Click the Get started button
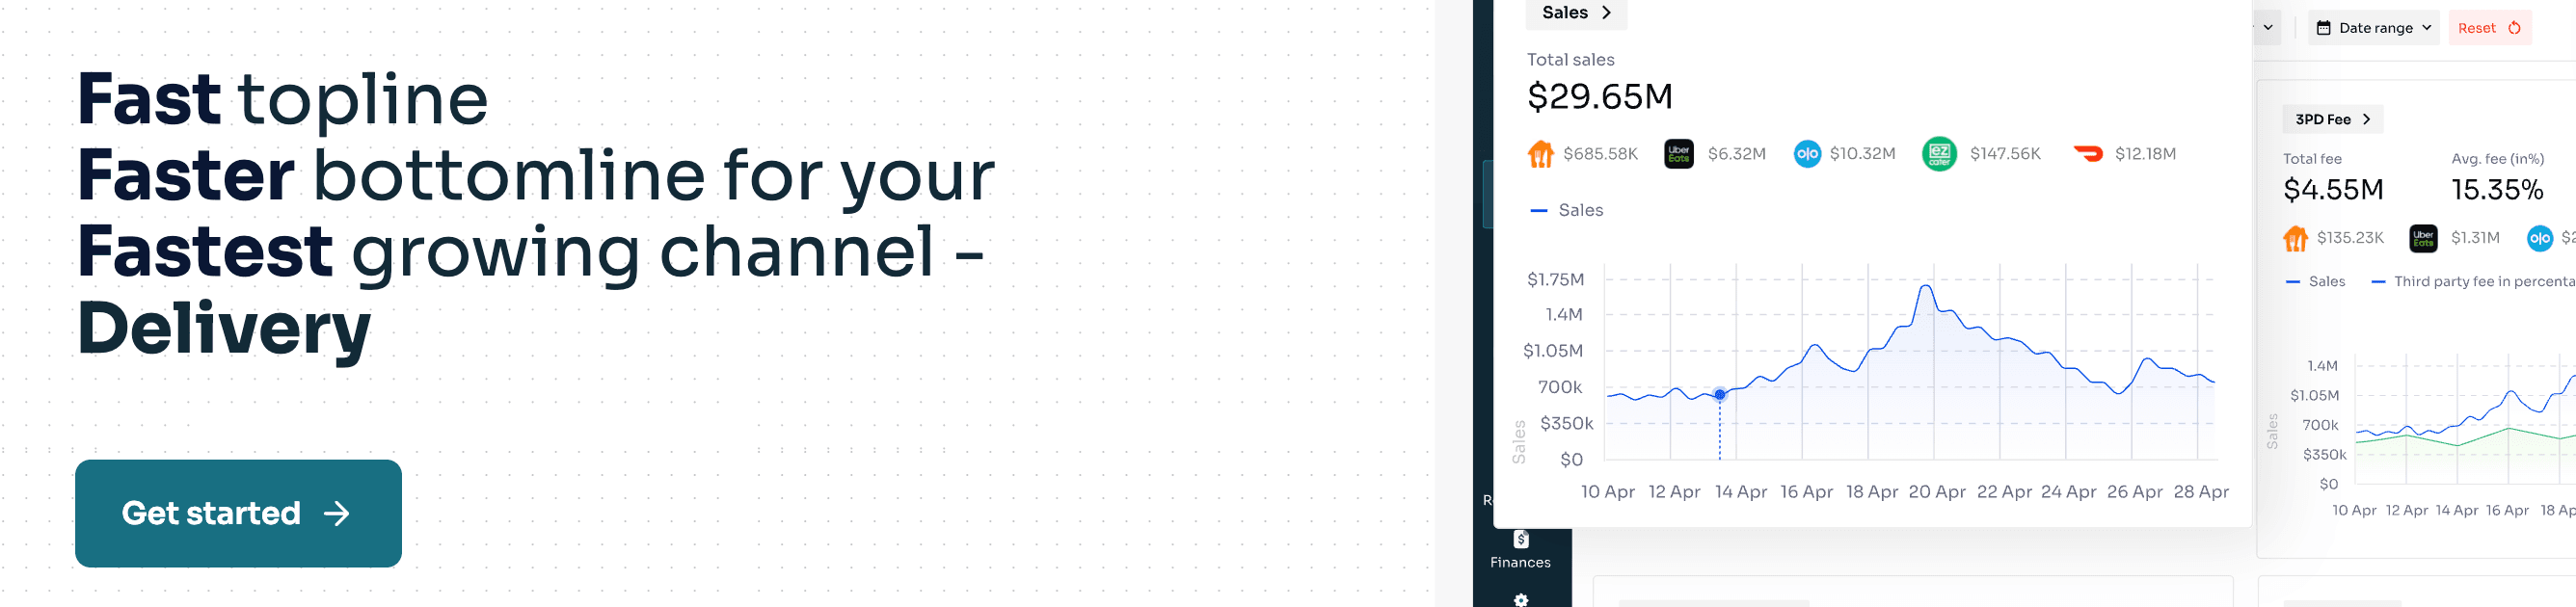 (238, 513)
